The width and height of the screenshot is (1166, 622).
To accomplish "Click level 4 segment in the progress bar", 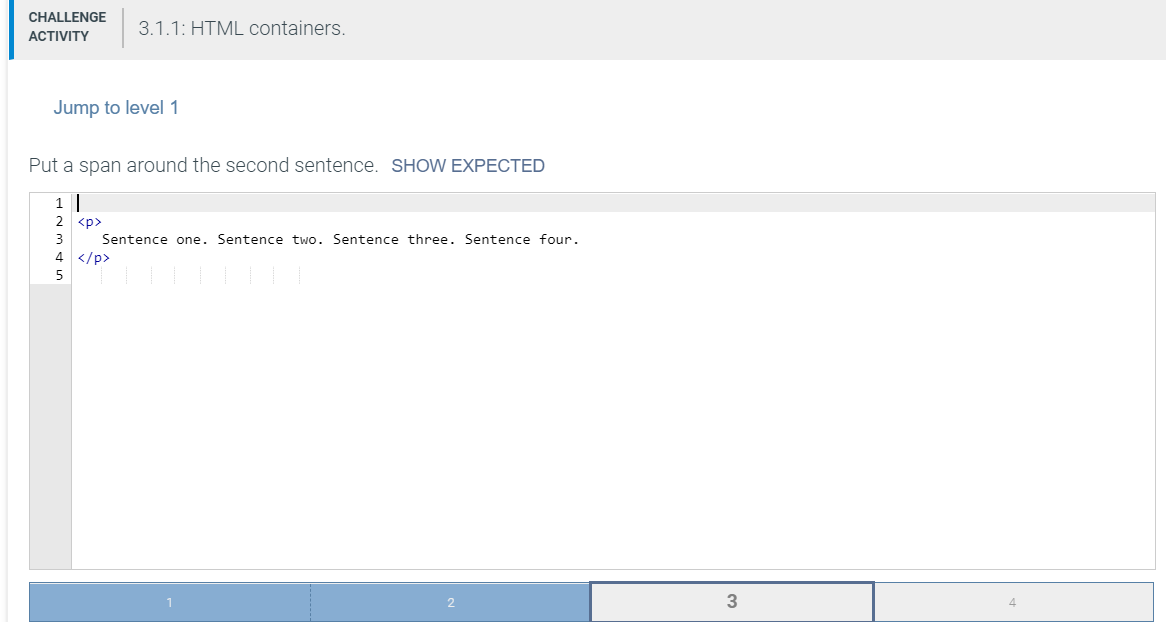I will tap(1012, 601).
